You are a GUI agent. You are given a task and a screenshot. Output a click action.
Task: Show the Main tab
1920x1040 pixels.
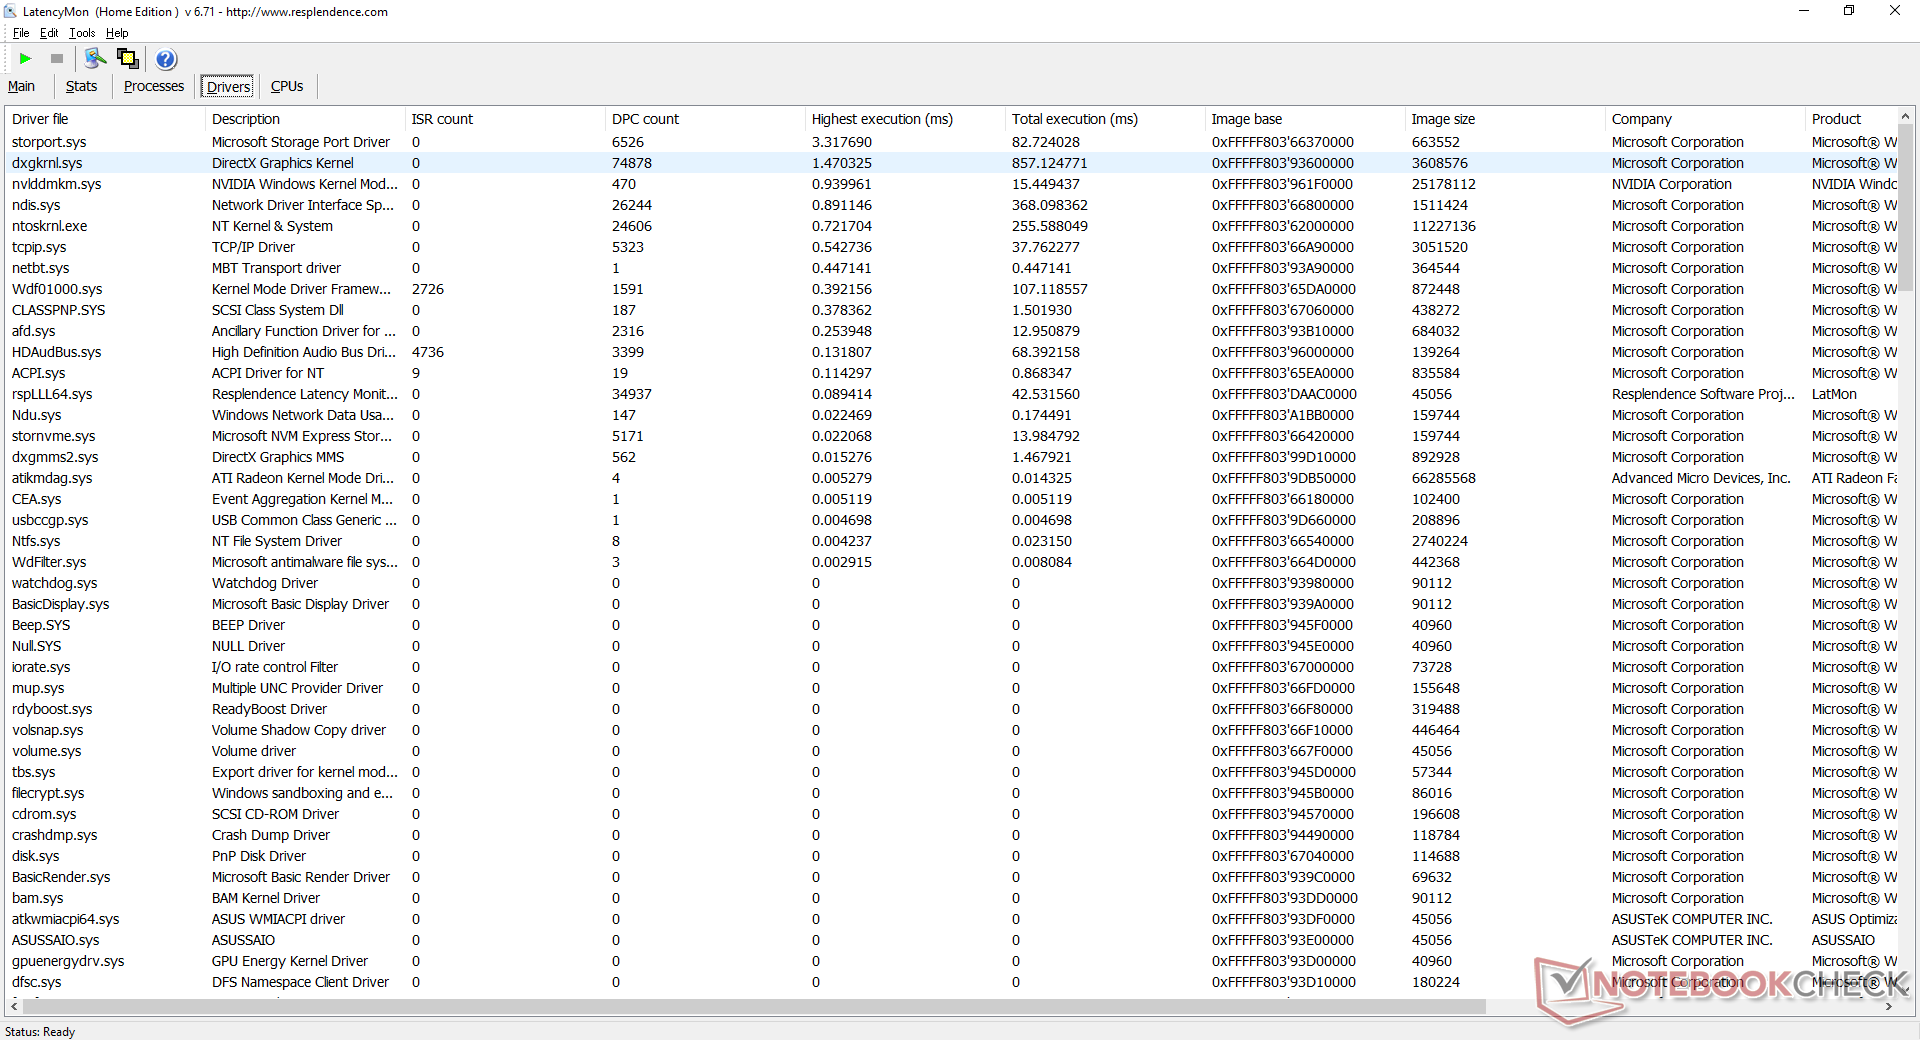pyautogui.click(x=21, y=87)
